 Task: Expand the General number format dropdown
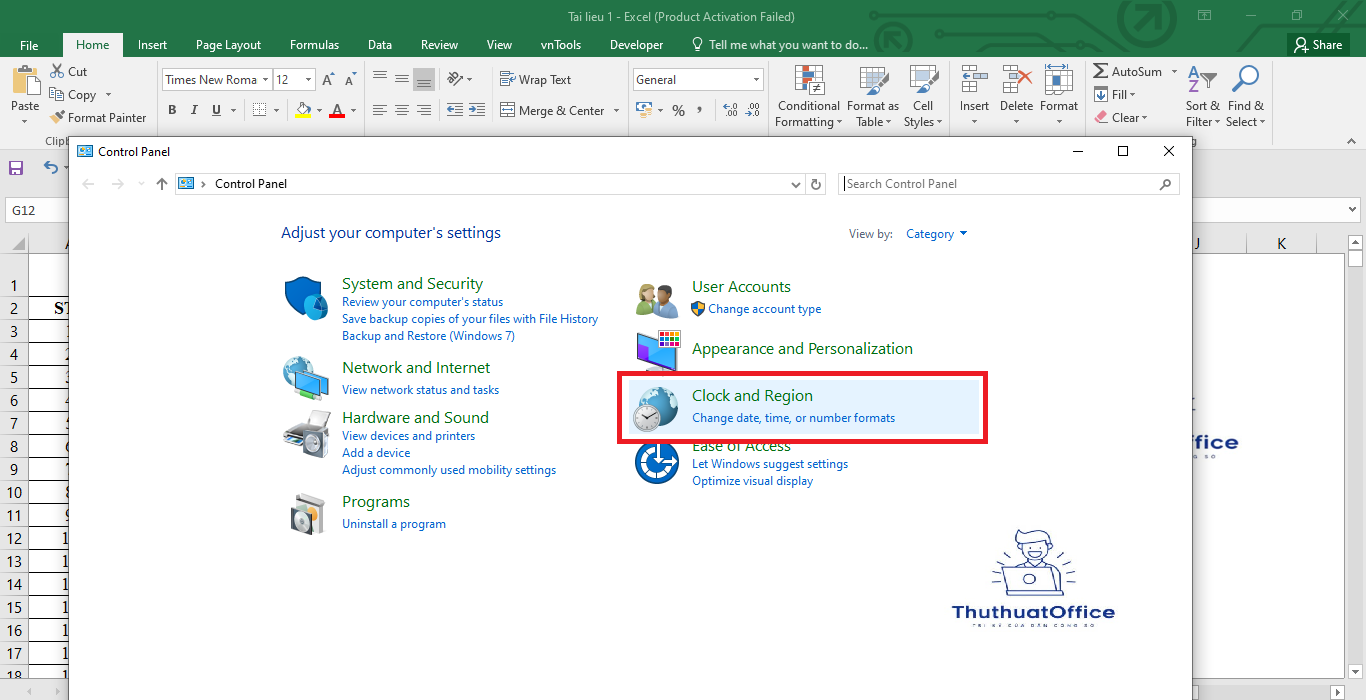pyautogui.click(x=756, y=80)
